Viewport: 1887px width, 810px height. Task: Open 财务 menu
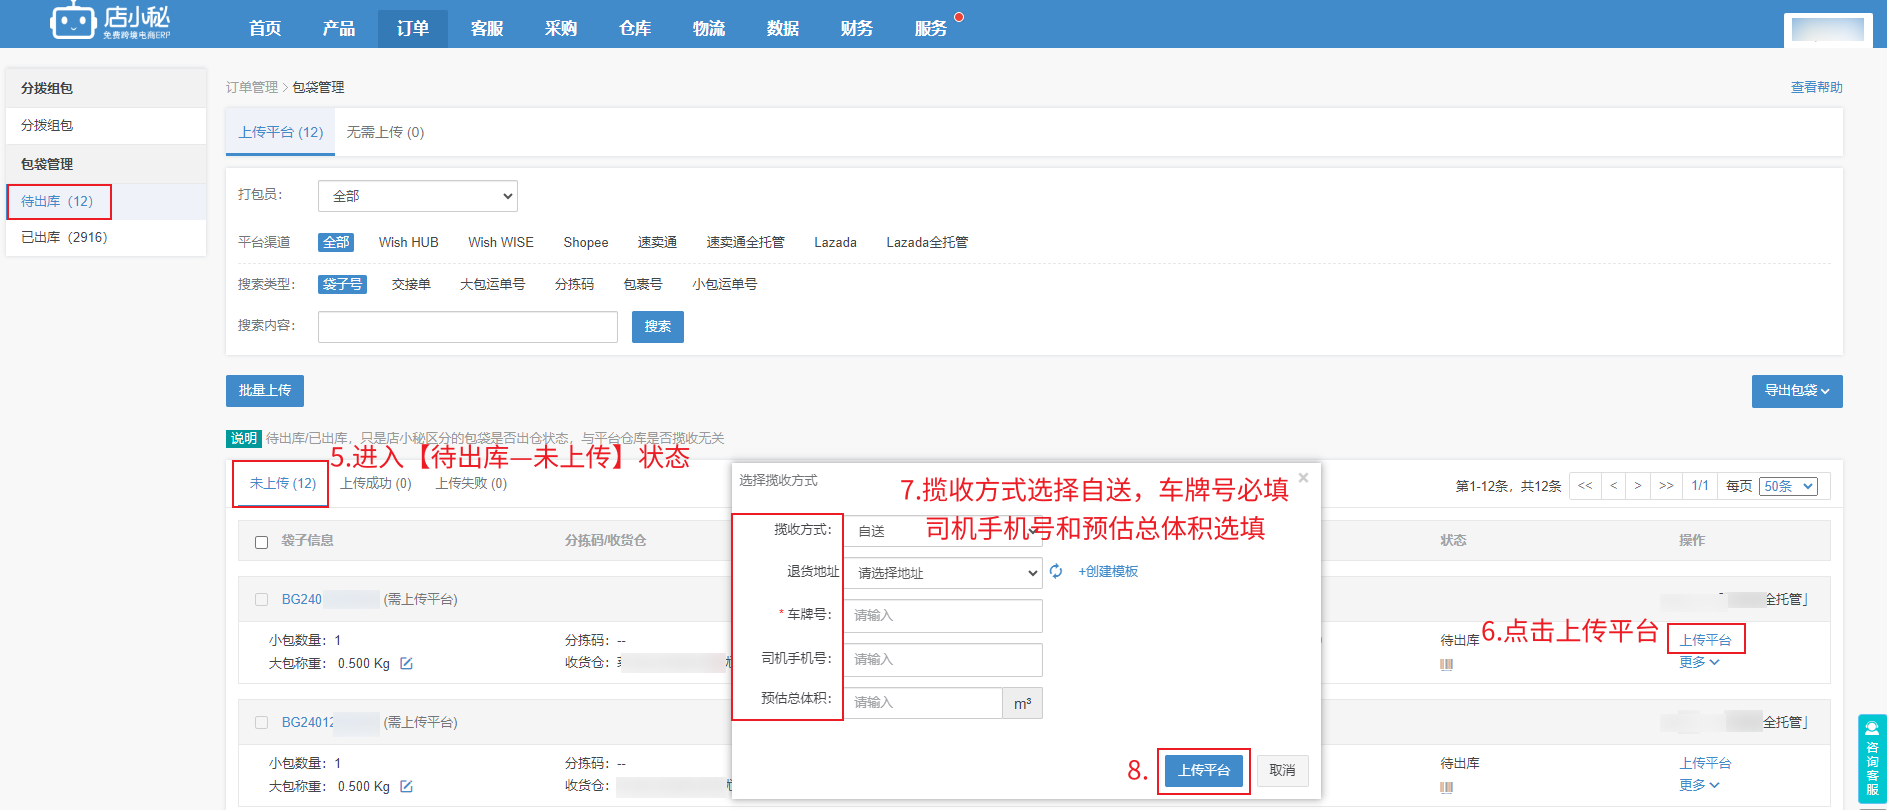[857, 28]
